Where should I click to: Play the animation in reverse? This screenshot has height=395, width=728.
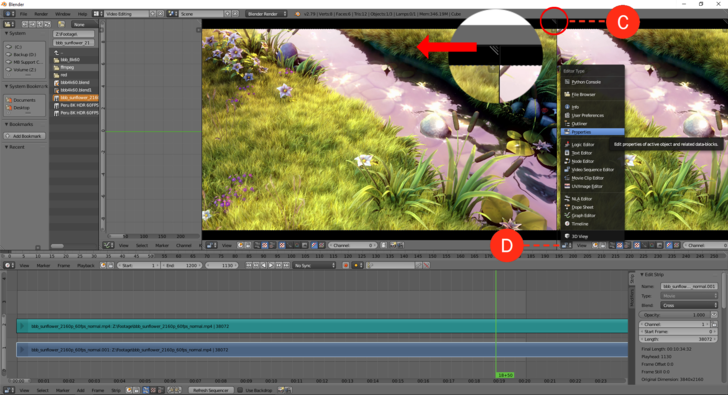pos(264,265)
